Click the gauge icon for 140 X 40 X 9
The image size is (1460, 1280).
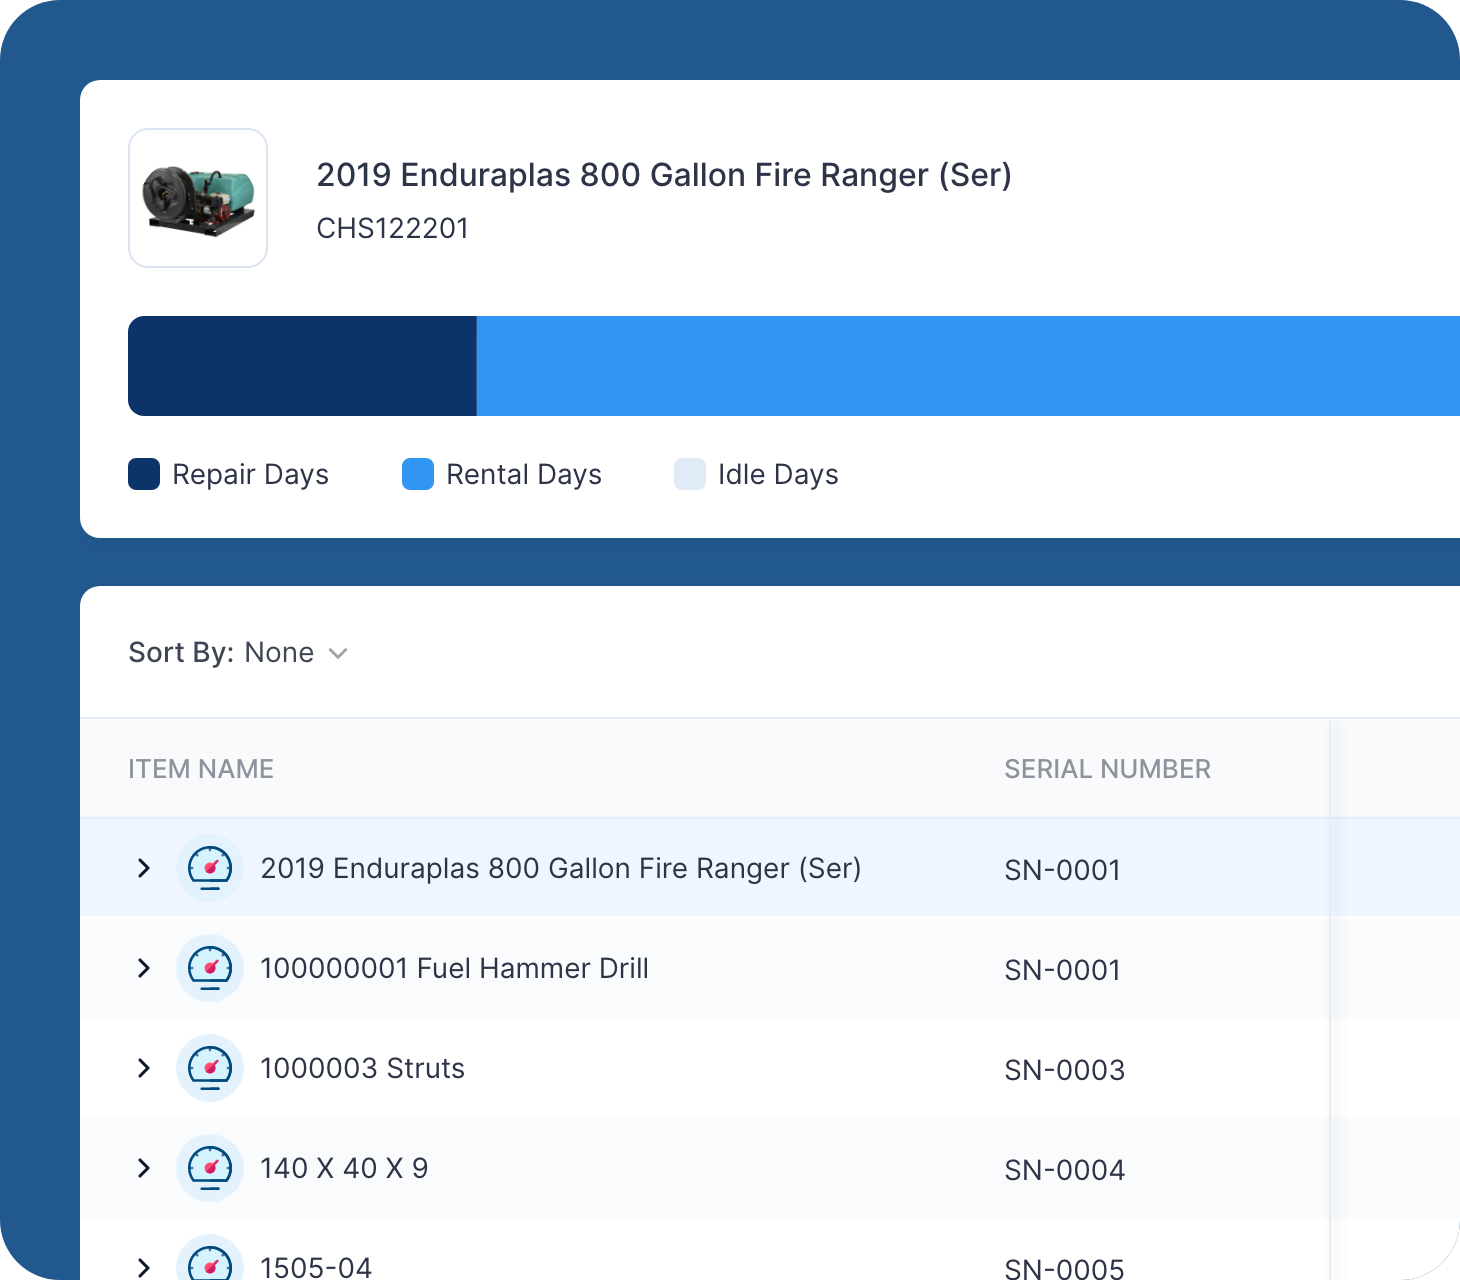tap(210, 1168)
